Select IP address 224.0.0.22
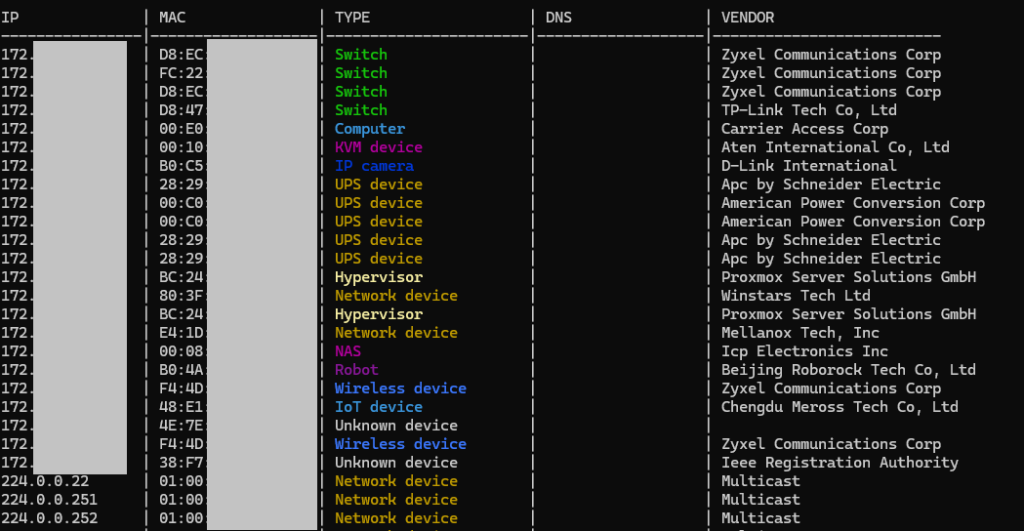Viewport: 1024px width, 531px height. click(44, 481)
